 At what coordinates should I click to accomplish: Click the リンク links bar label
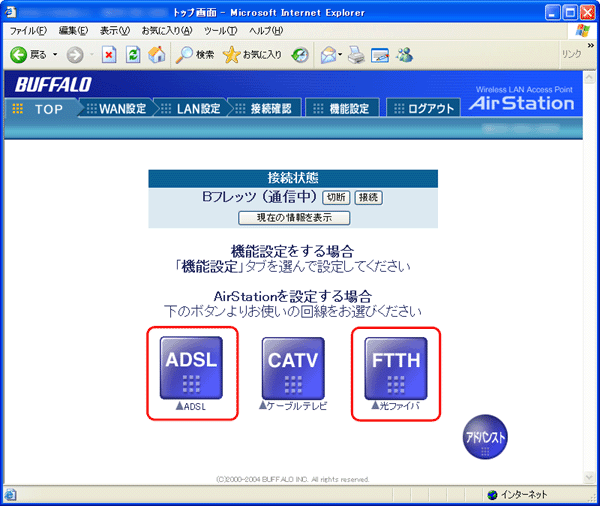click(571, 54)
